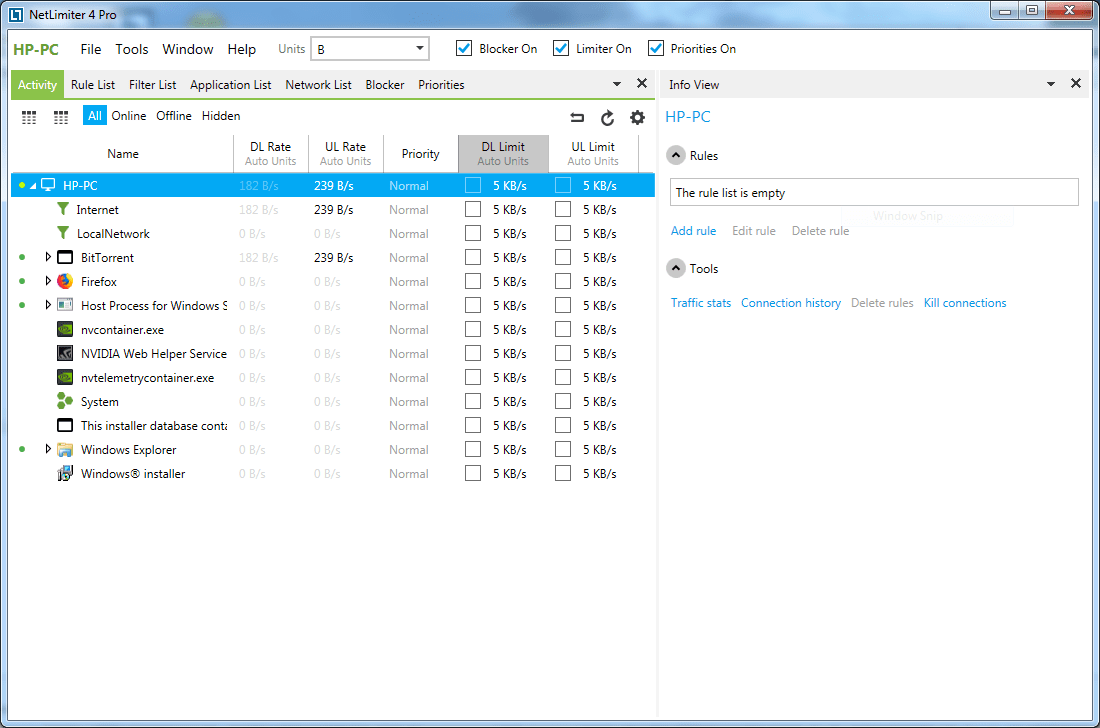Open the Connection history link
Viewport: 1100px width, 728px height.
click(791, 303)
